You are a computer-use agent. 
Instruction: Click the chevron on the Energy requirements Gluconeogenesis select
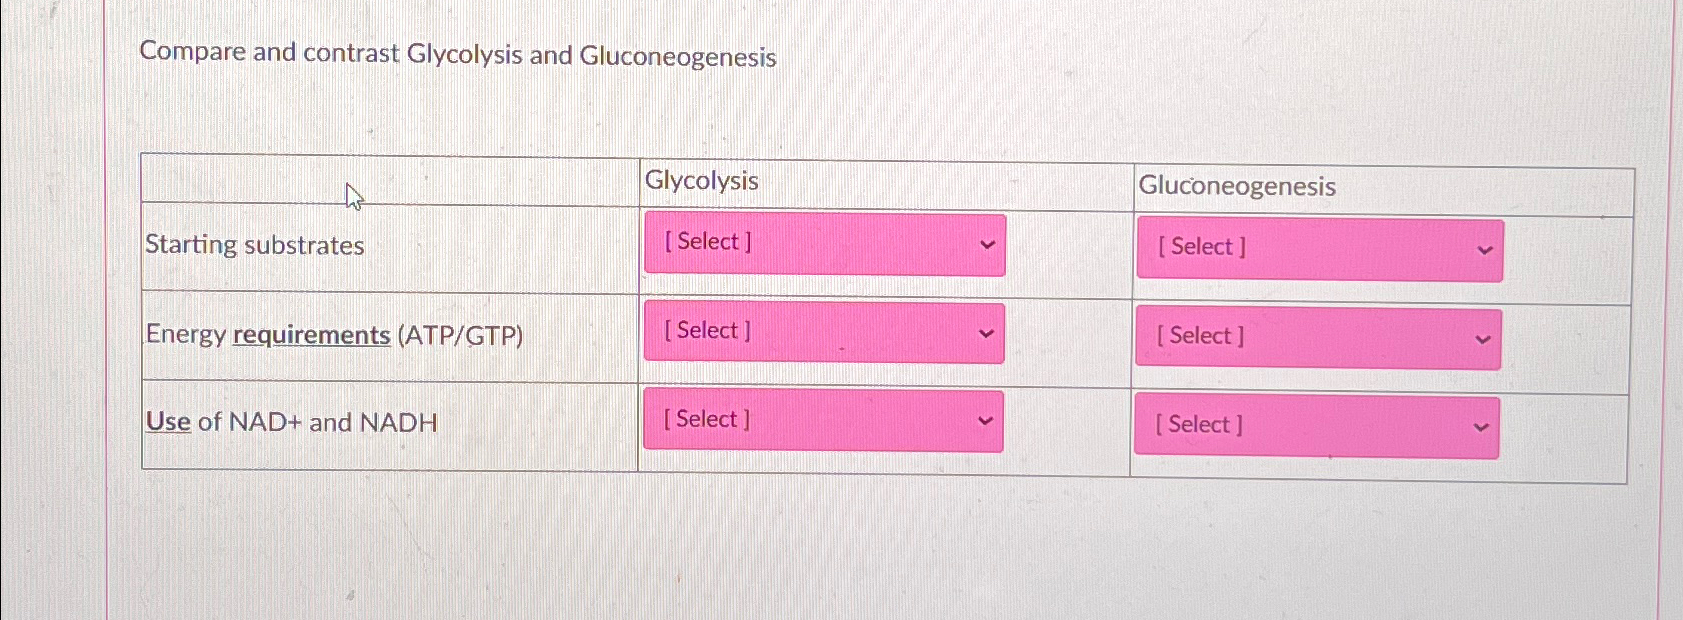[x=1485, y=339]
